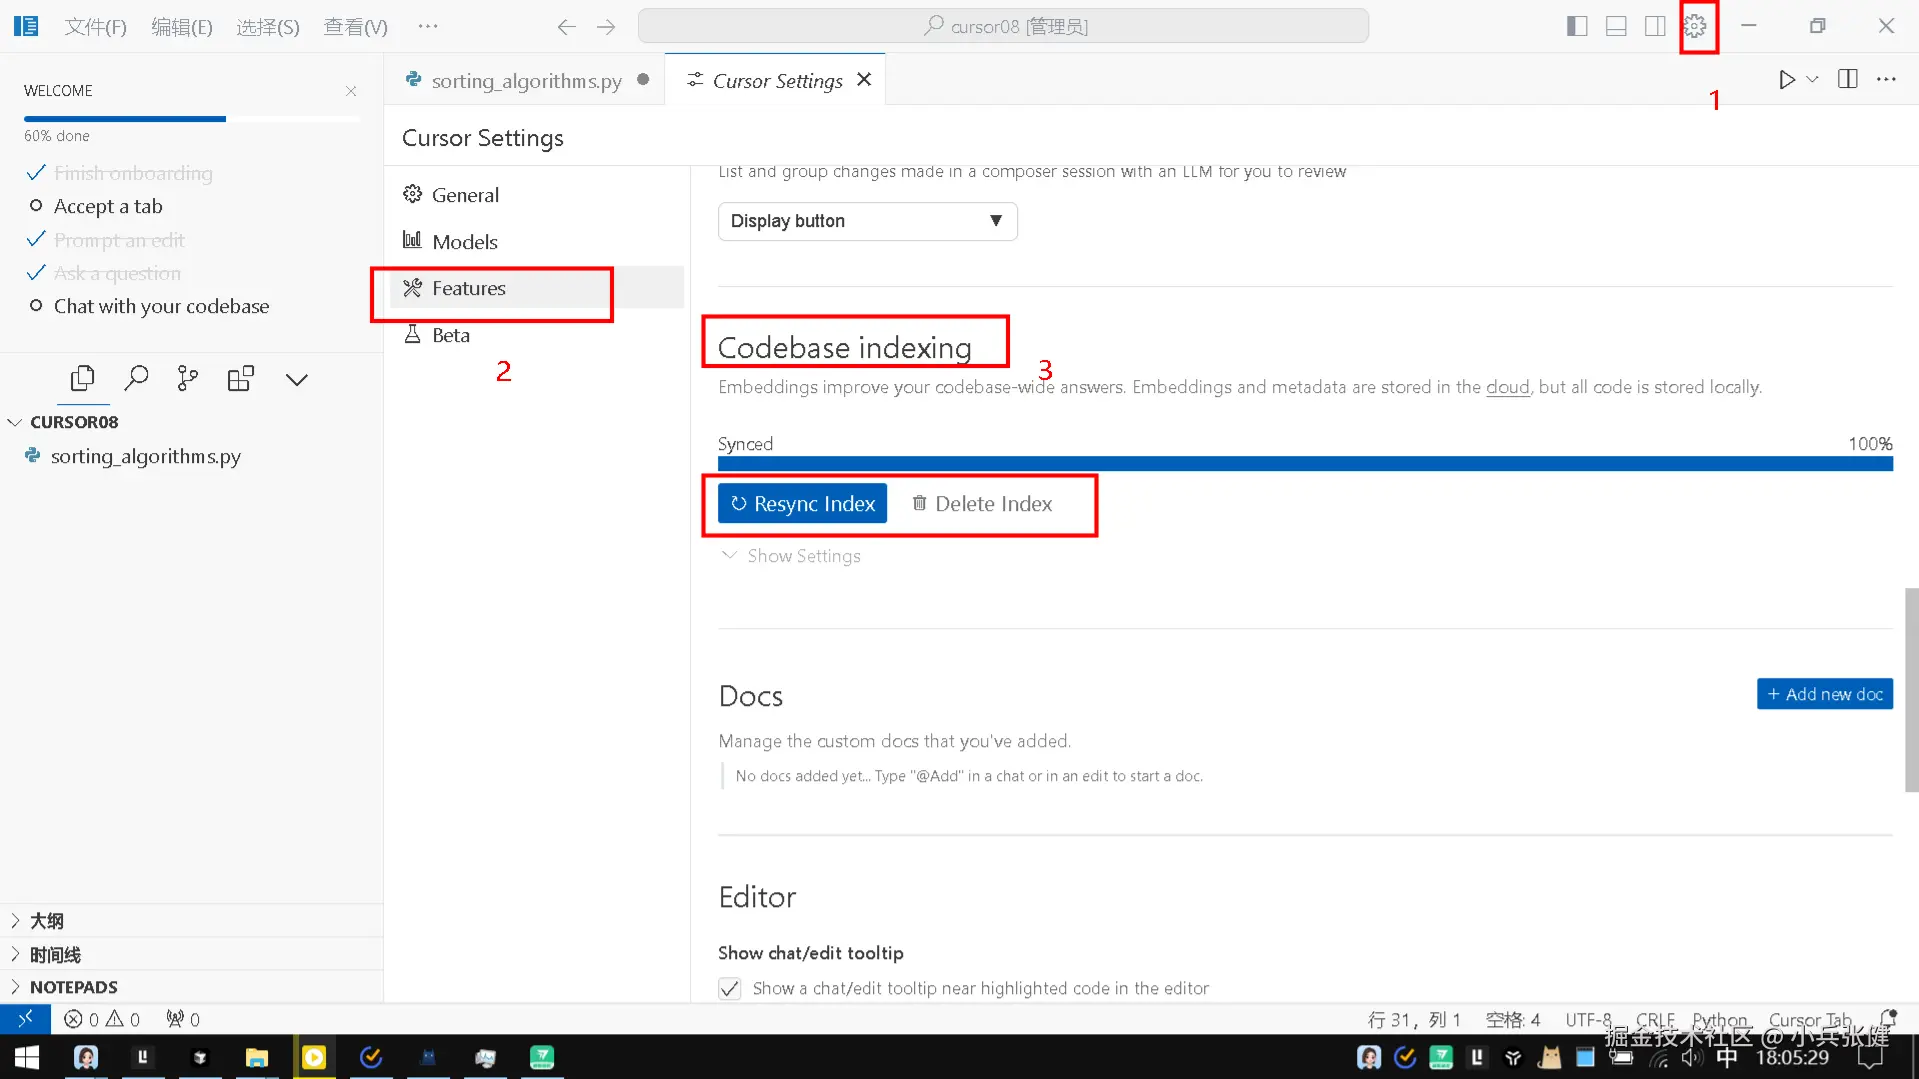Show more menu bar items
This screenshot has height=1079, width=1919.
428,27
